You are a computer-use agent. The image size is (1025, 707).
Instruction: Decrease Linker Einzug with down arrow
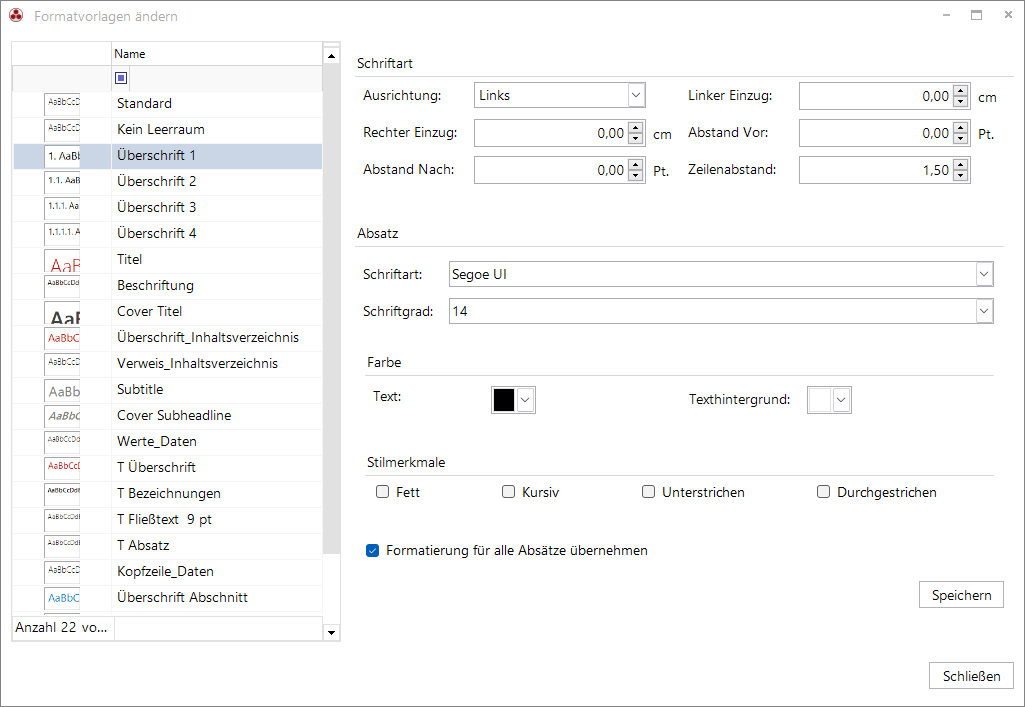[x=960, y=101]
